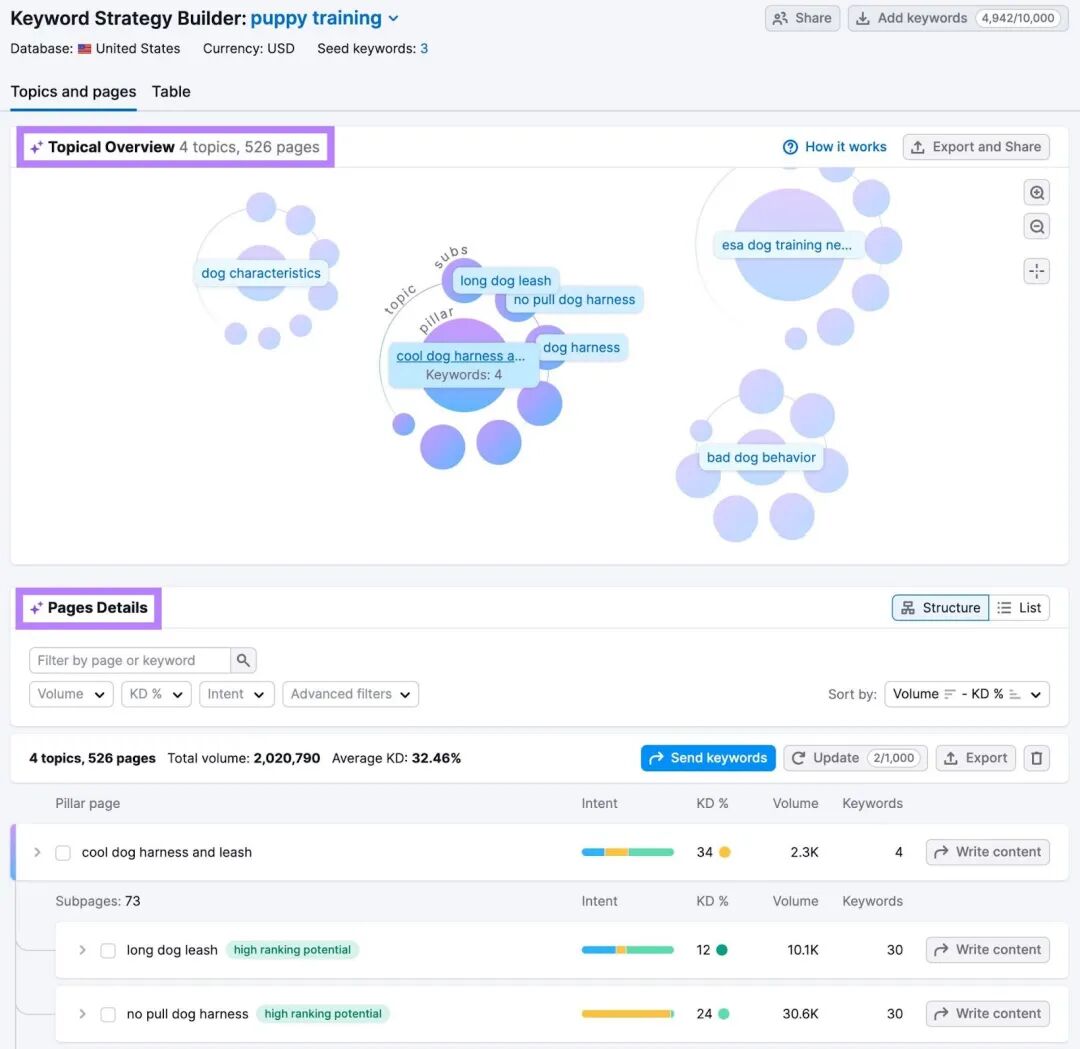Select the no pull dog harness checkbox
1080x1049 pixels.
coord(108,1015)
